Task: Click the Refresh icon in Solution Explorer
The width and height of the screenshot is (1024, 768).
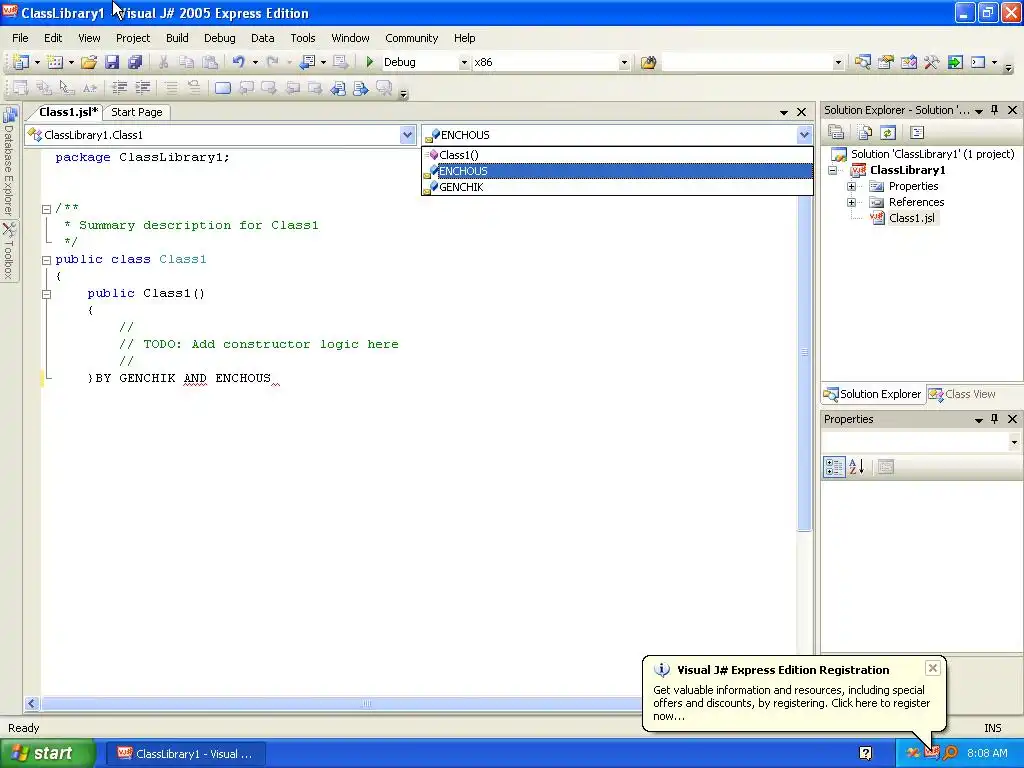Action: click(x=888, y=133)
